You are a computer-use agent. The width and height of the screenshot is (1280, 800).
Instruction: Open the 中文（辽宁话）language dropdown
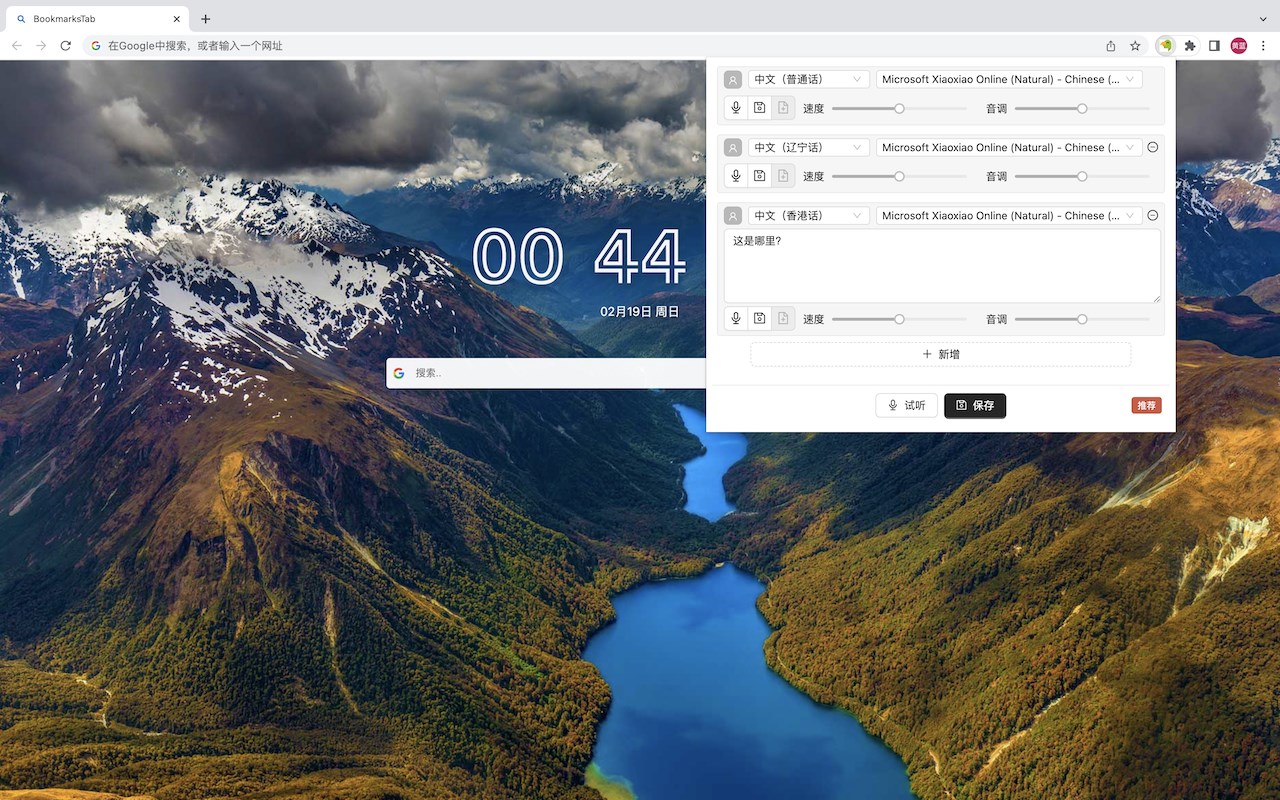coord(808,147)
